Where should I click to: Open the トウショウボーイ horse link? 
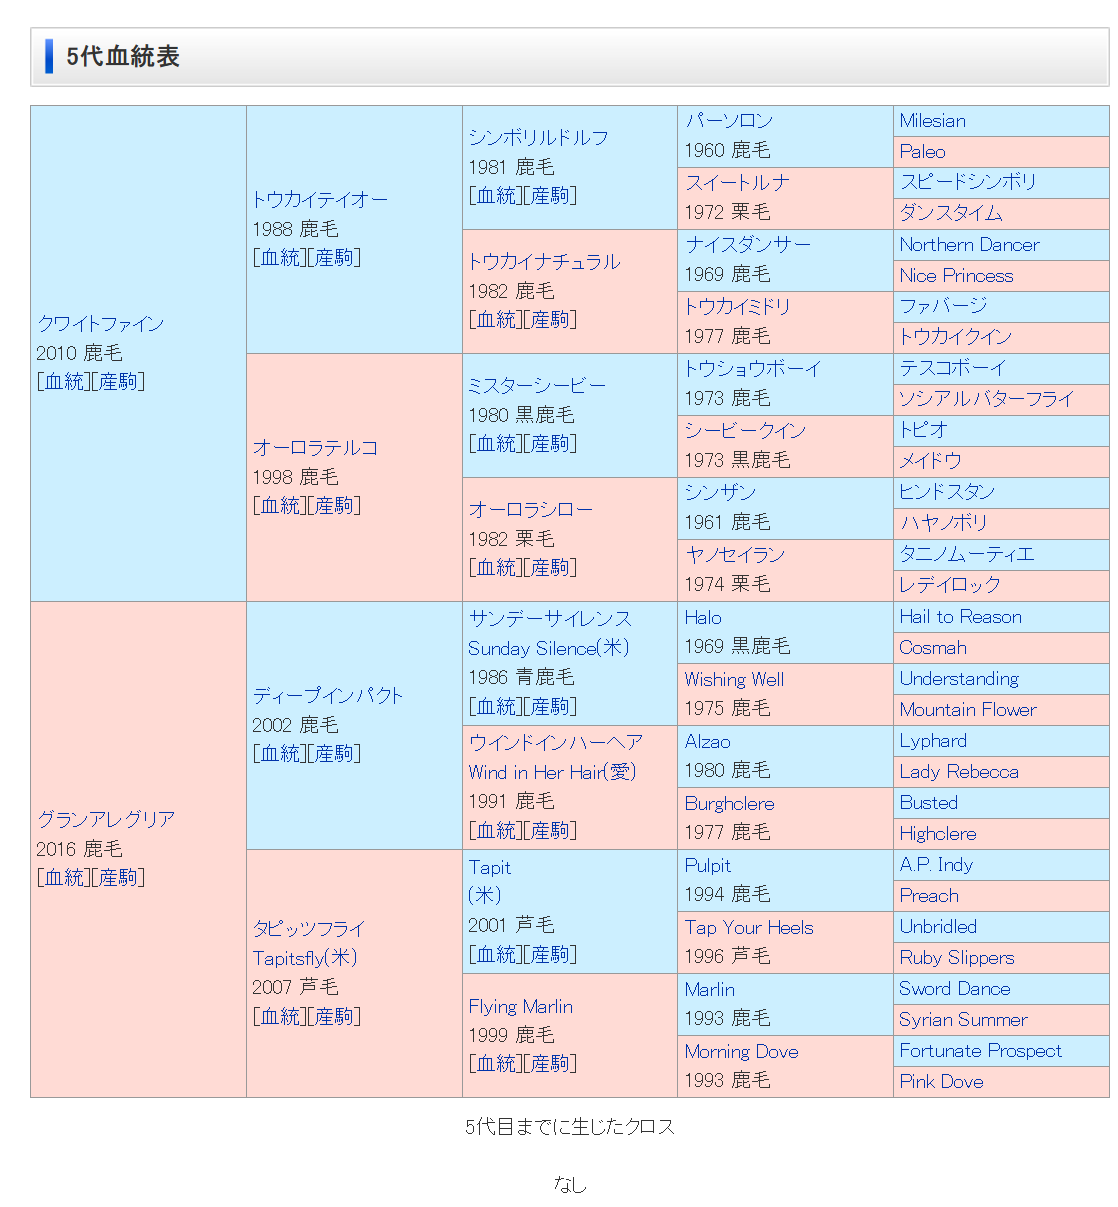[x=753, y=368]
